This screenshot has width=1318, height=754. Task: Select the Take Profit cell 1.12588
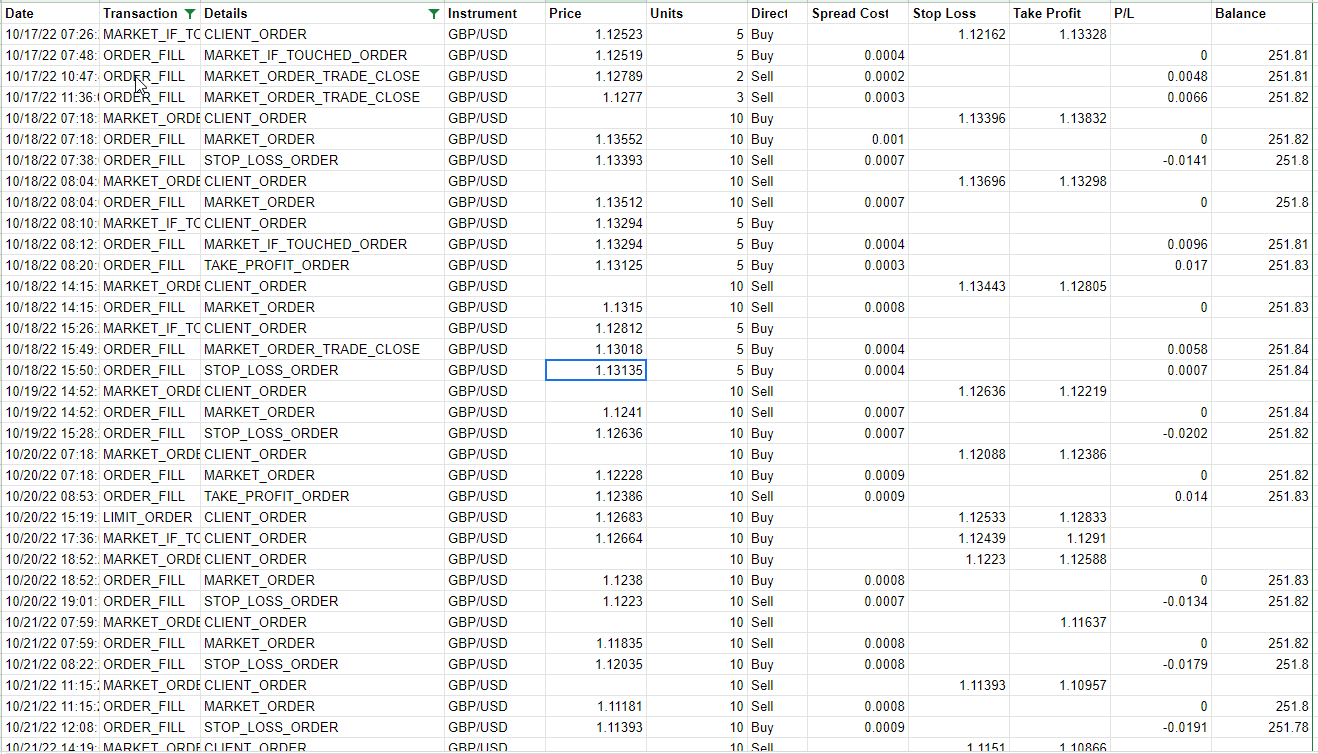click(1060, 559)
